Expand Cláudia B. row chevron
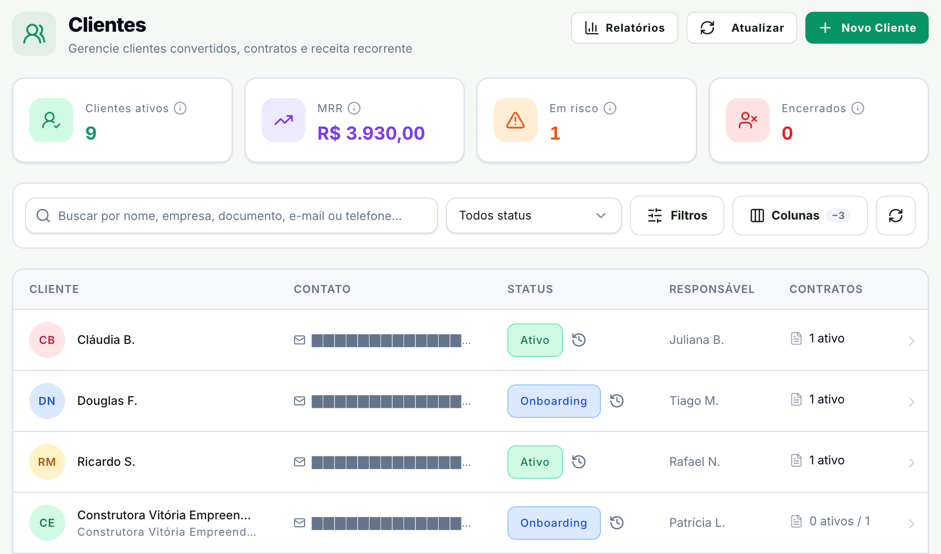This screenshot has height=554, width=941. click(911, 341)
